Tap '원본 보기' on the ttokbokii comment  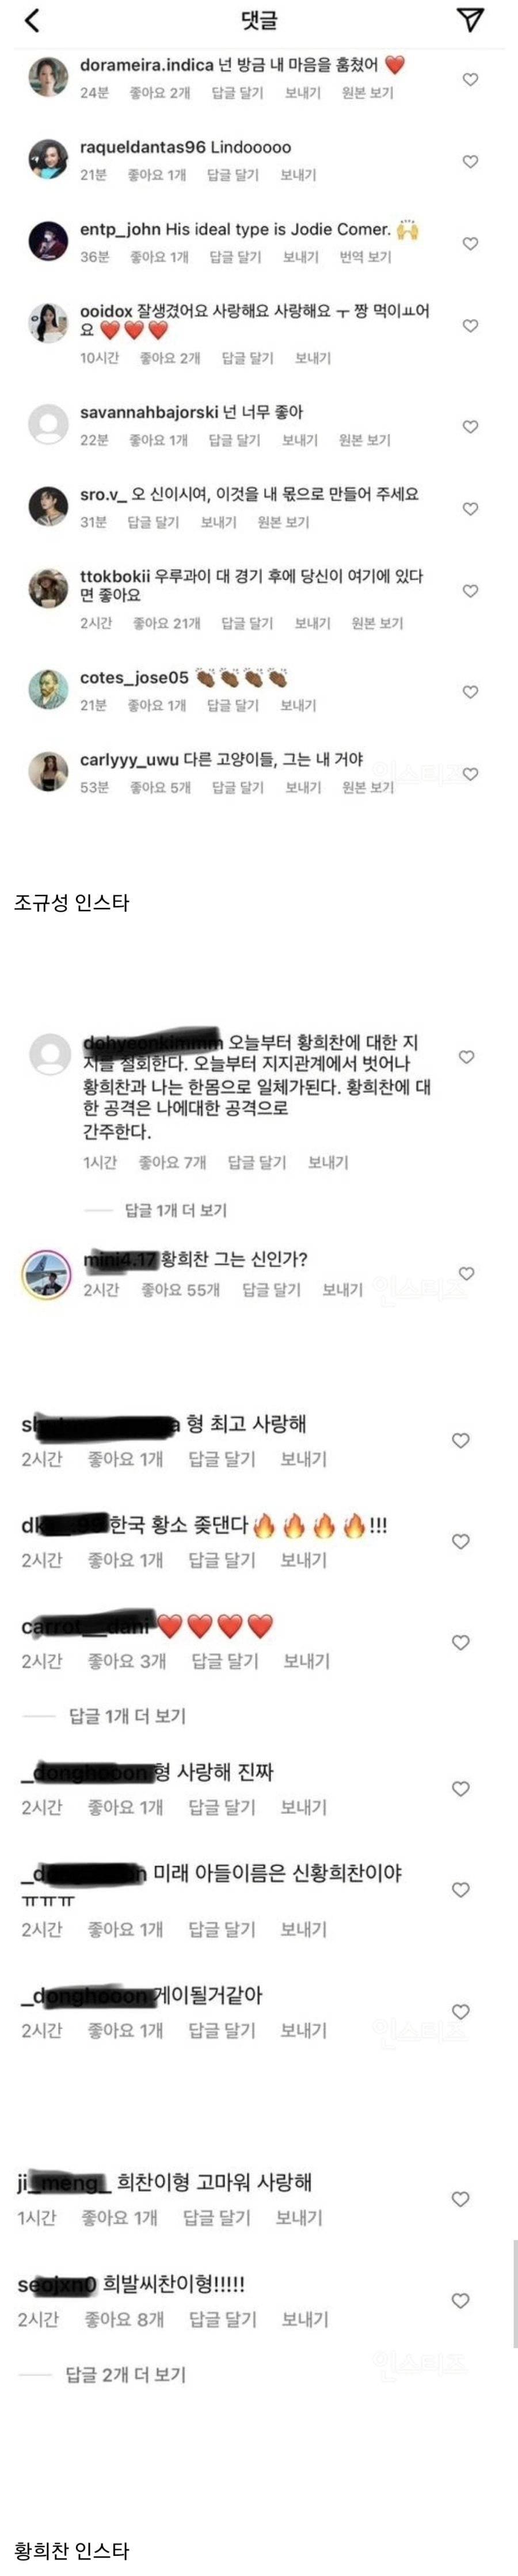[x=377, y=623]
